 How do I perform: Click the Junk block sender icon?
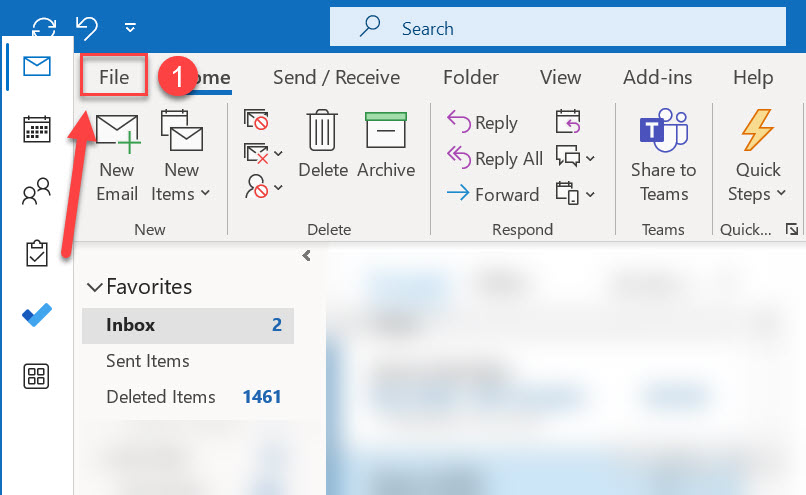(256, 187)
